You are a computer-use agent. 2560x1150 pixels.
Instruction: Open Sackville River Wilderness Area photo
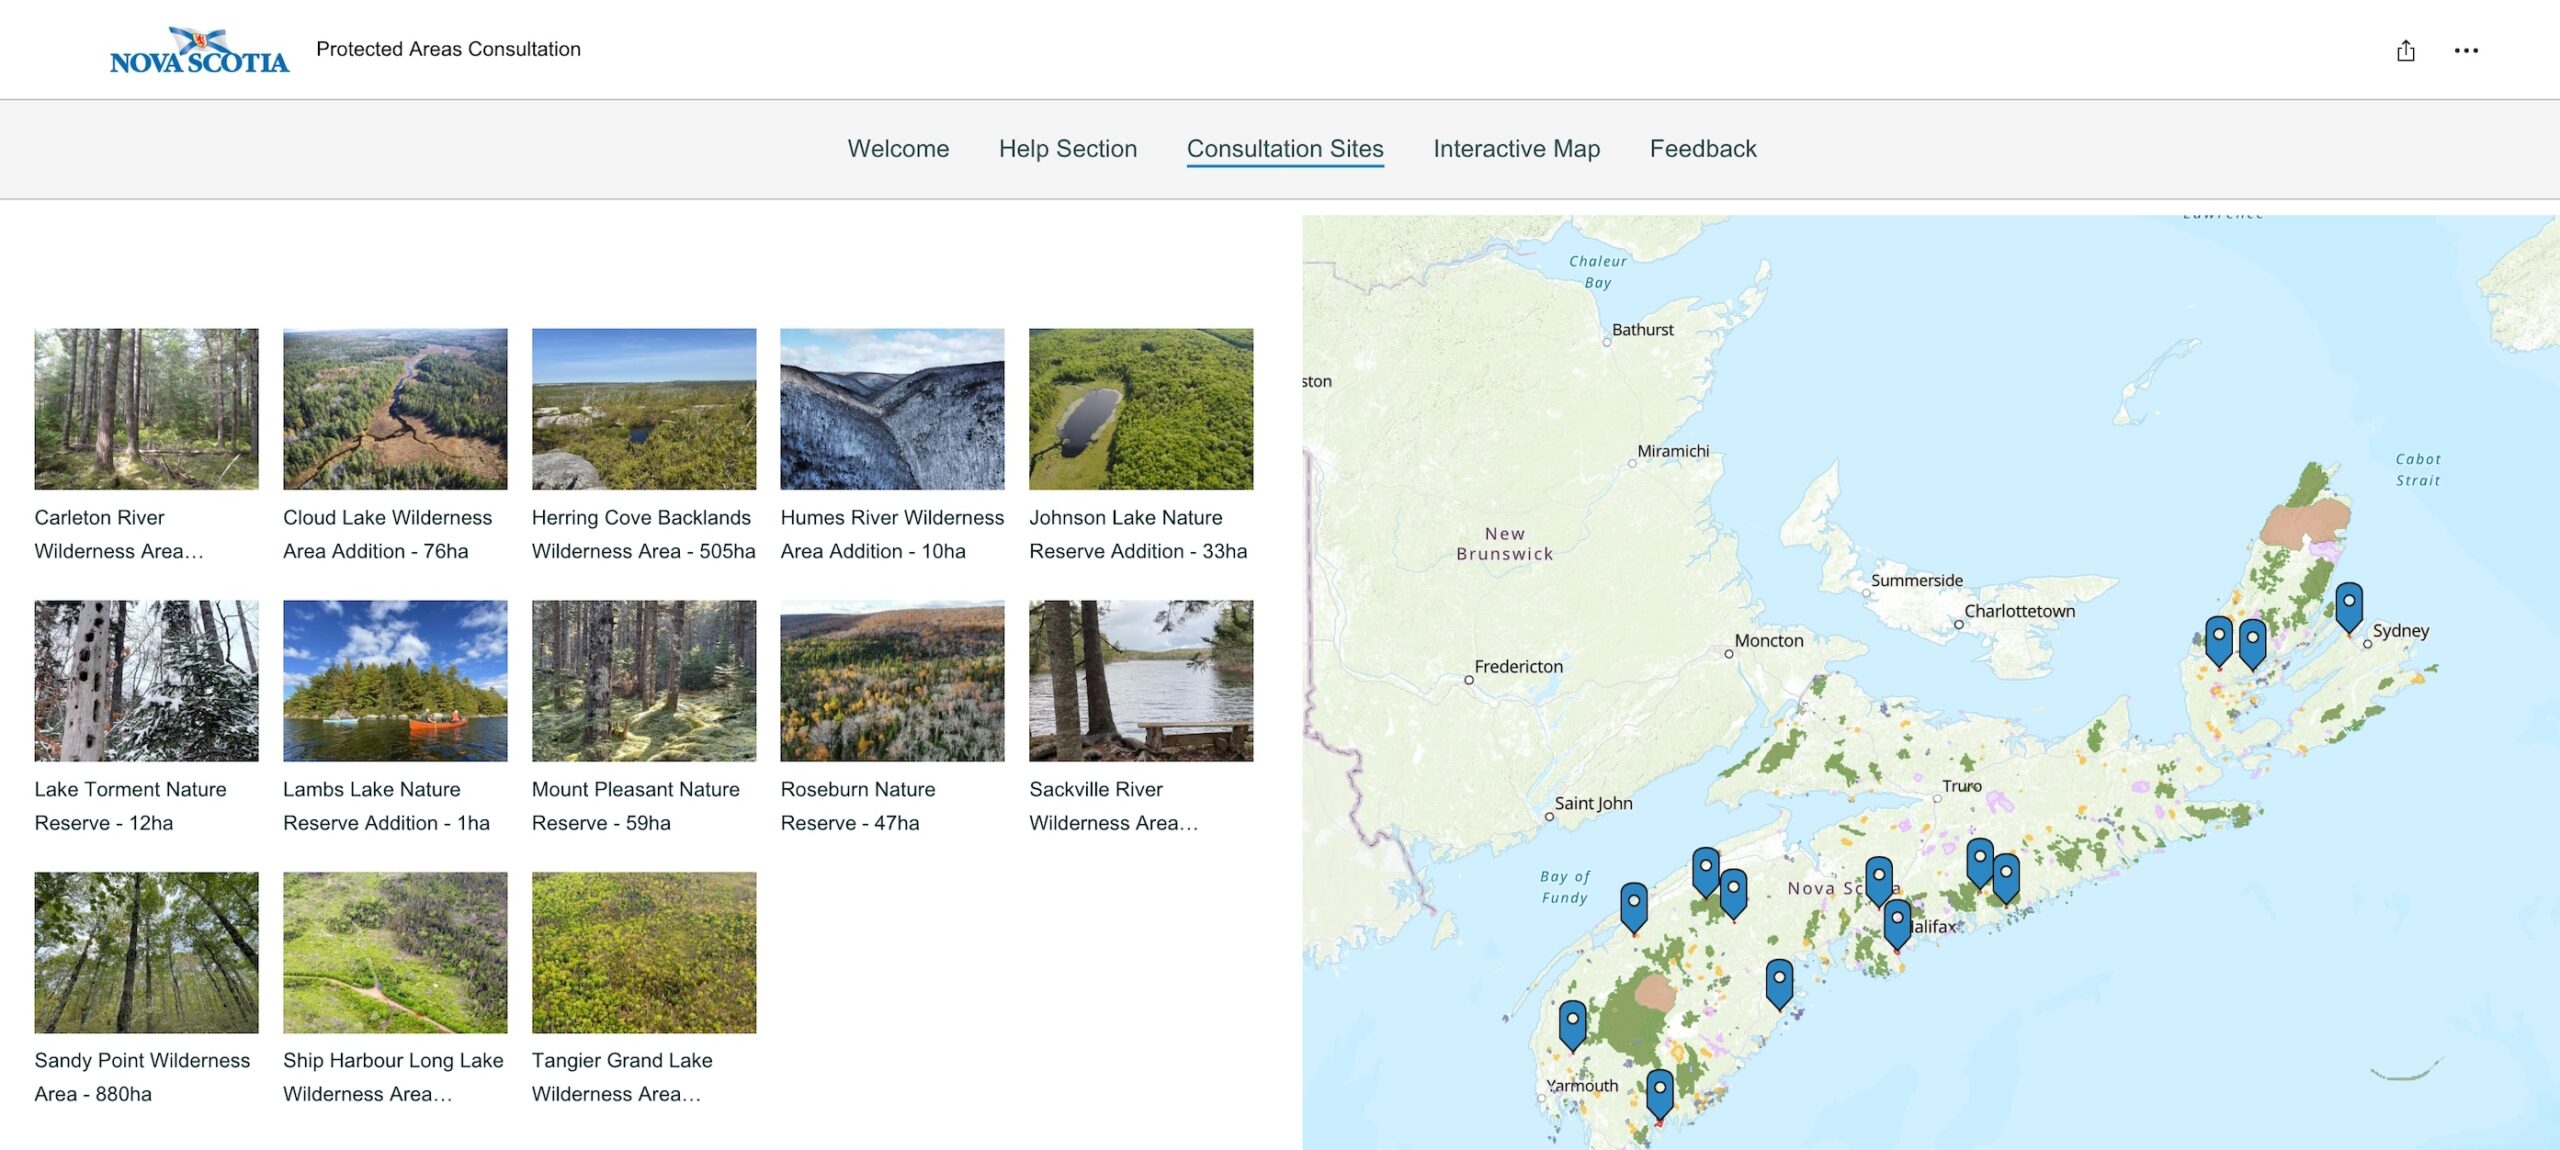tap(1141, 681)
